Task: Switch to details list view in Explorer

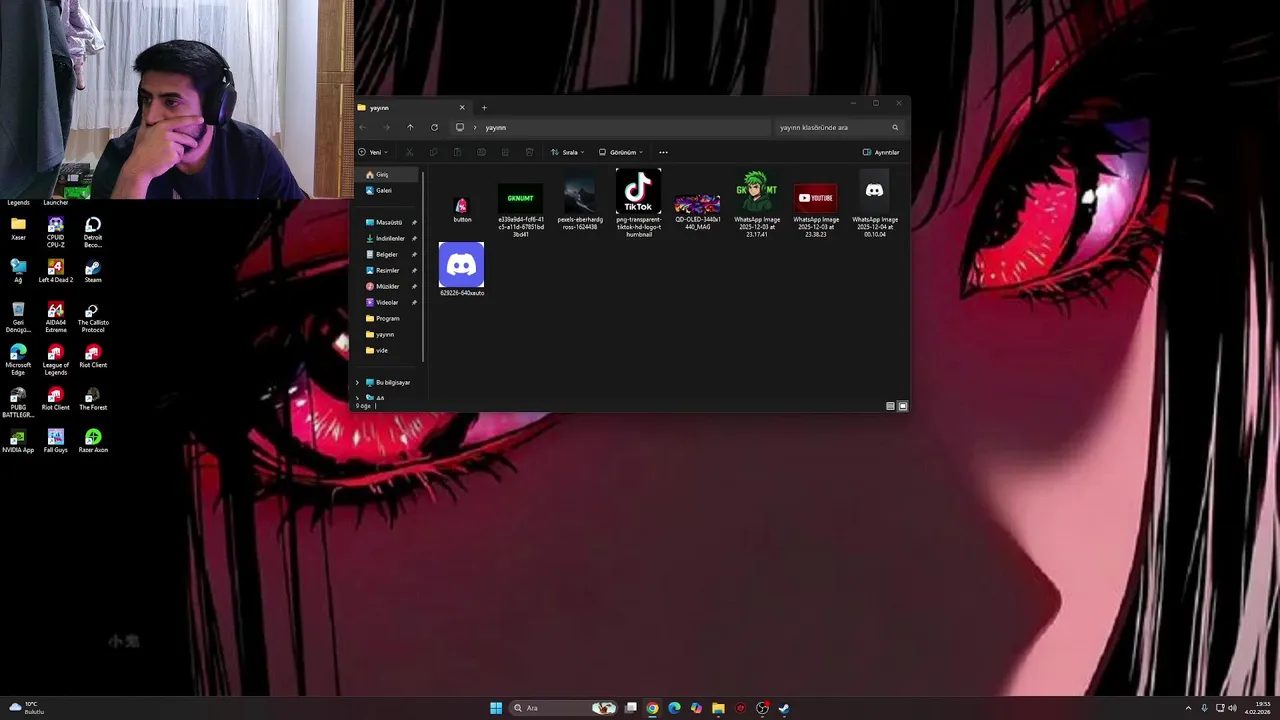Action: [890, 406]
